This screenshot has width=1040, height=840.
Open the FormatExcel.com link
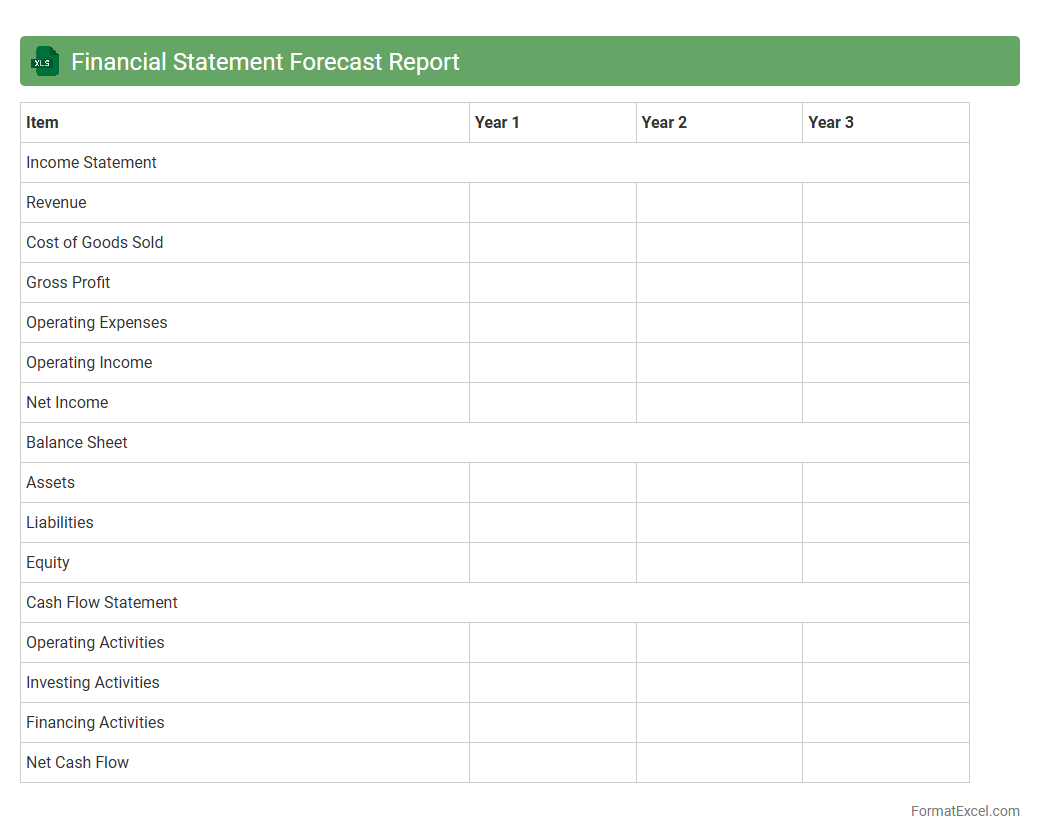pyautogui.click(x=964, y=811)
